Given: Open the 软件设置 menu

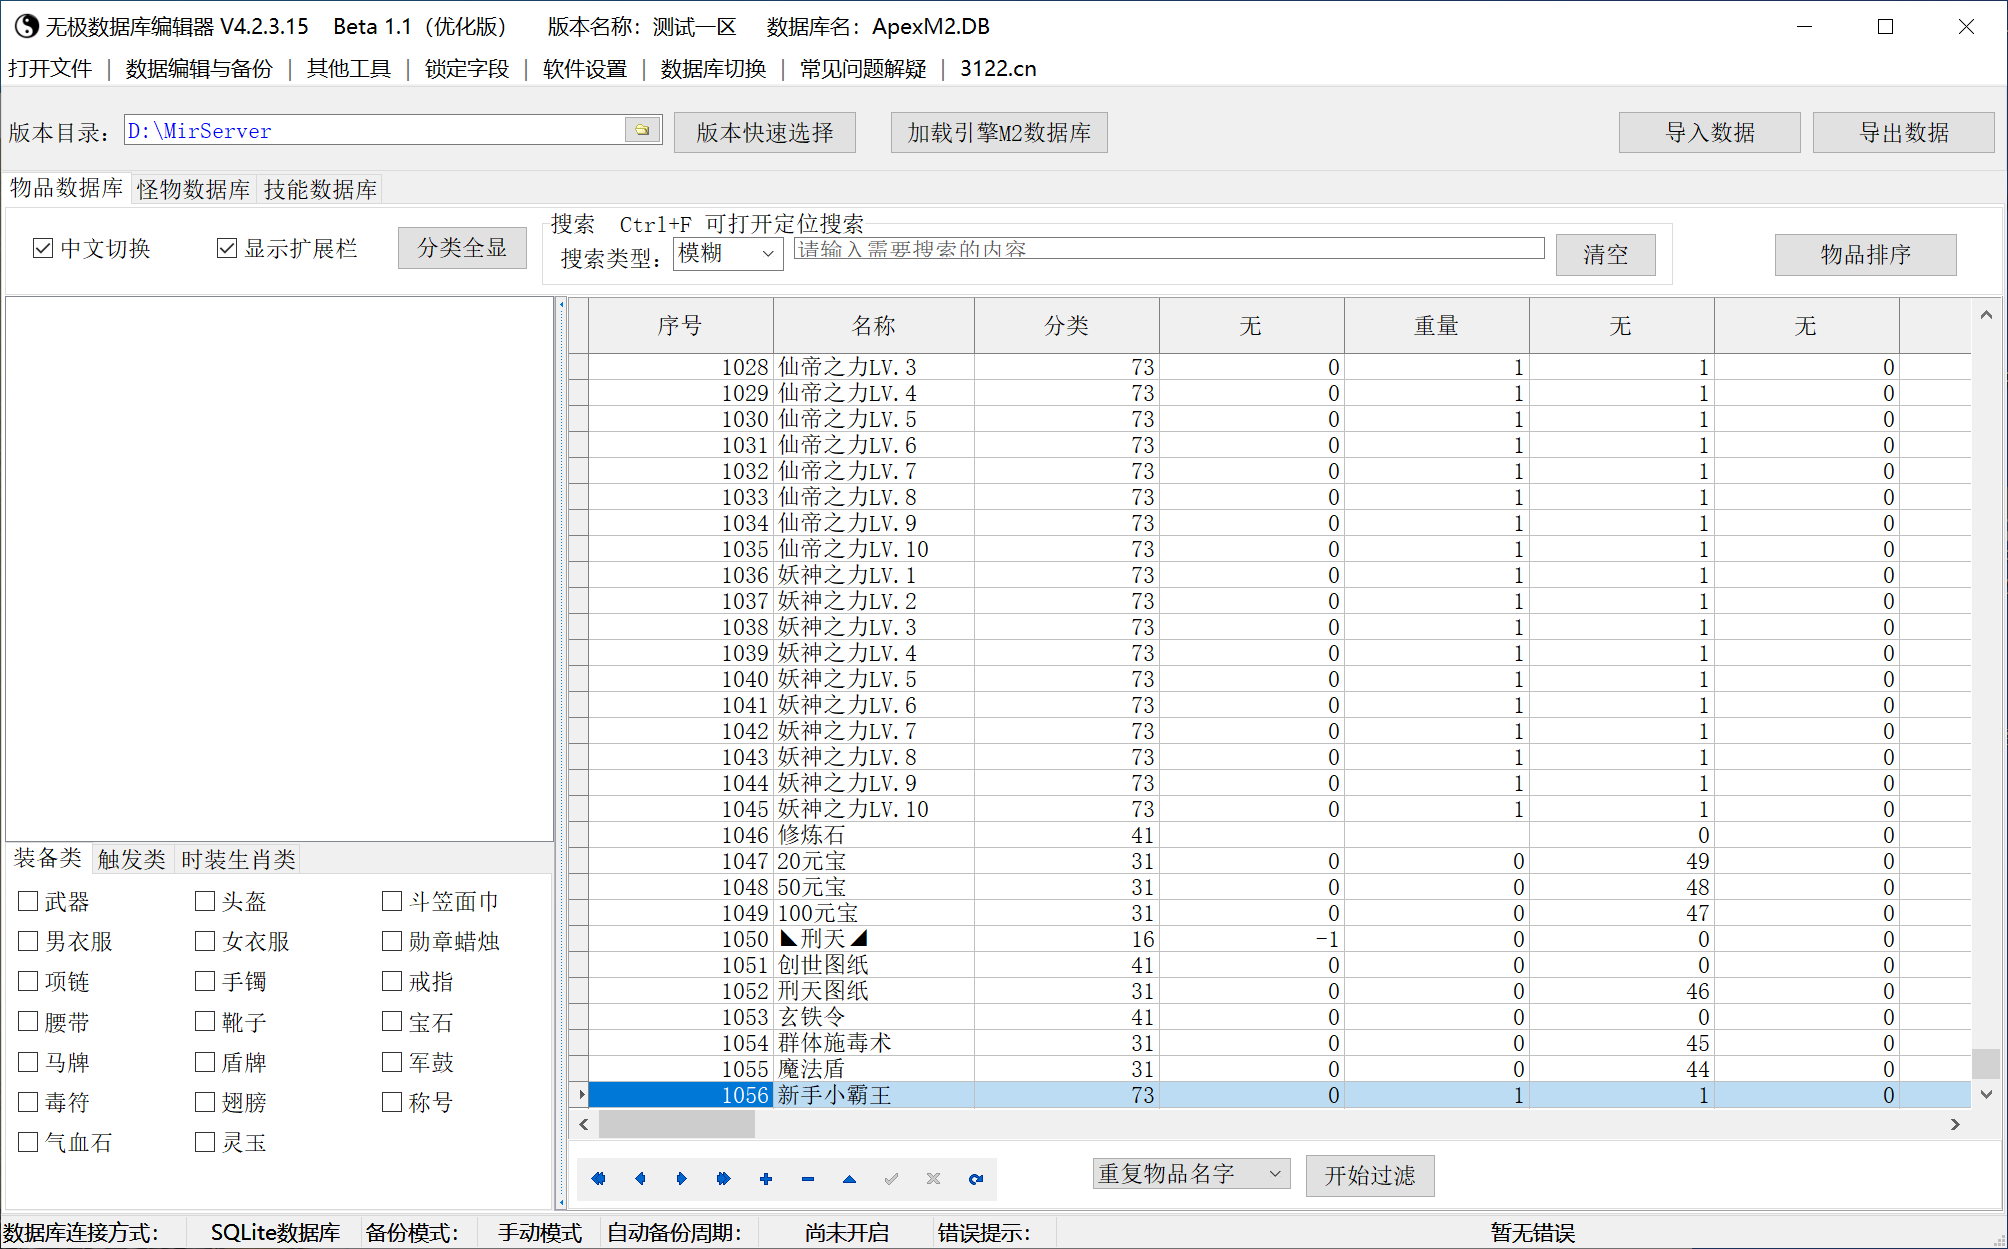Looking at the screenshot, I should point(585,68).
